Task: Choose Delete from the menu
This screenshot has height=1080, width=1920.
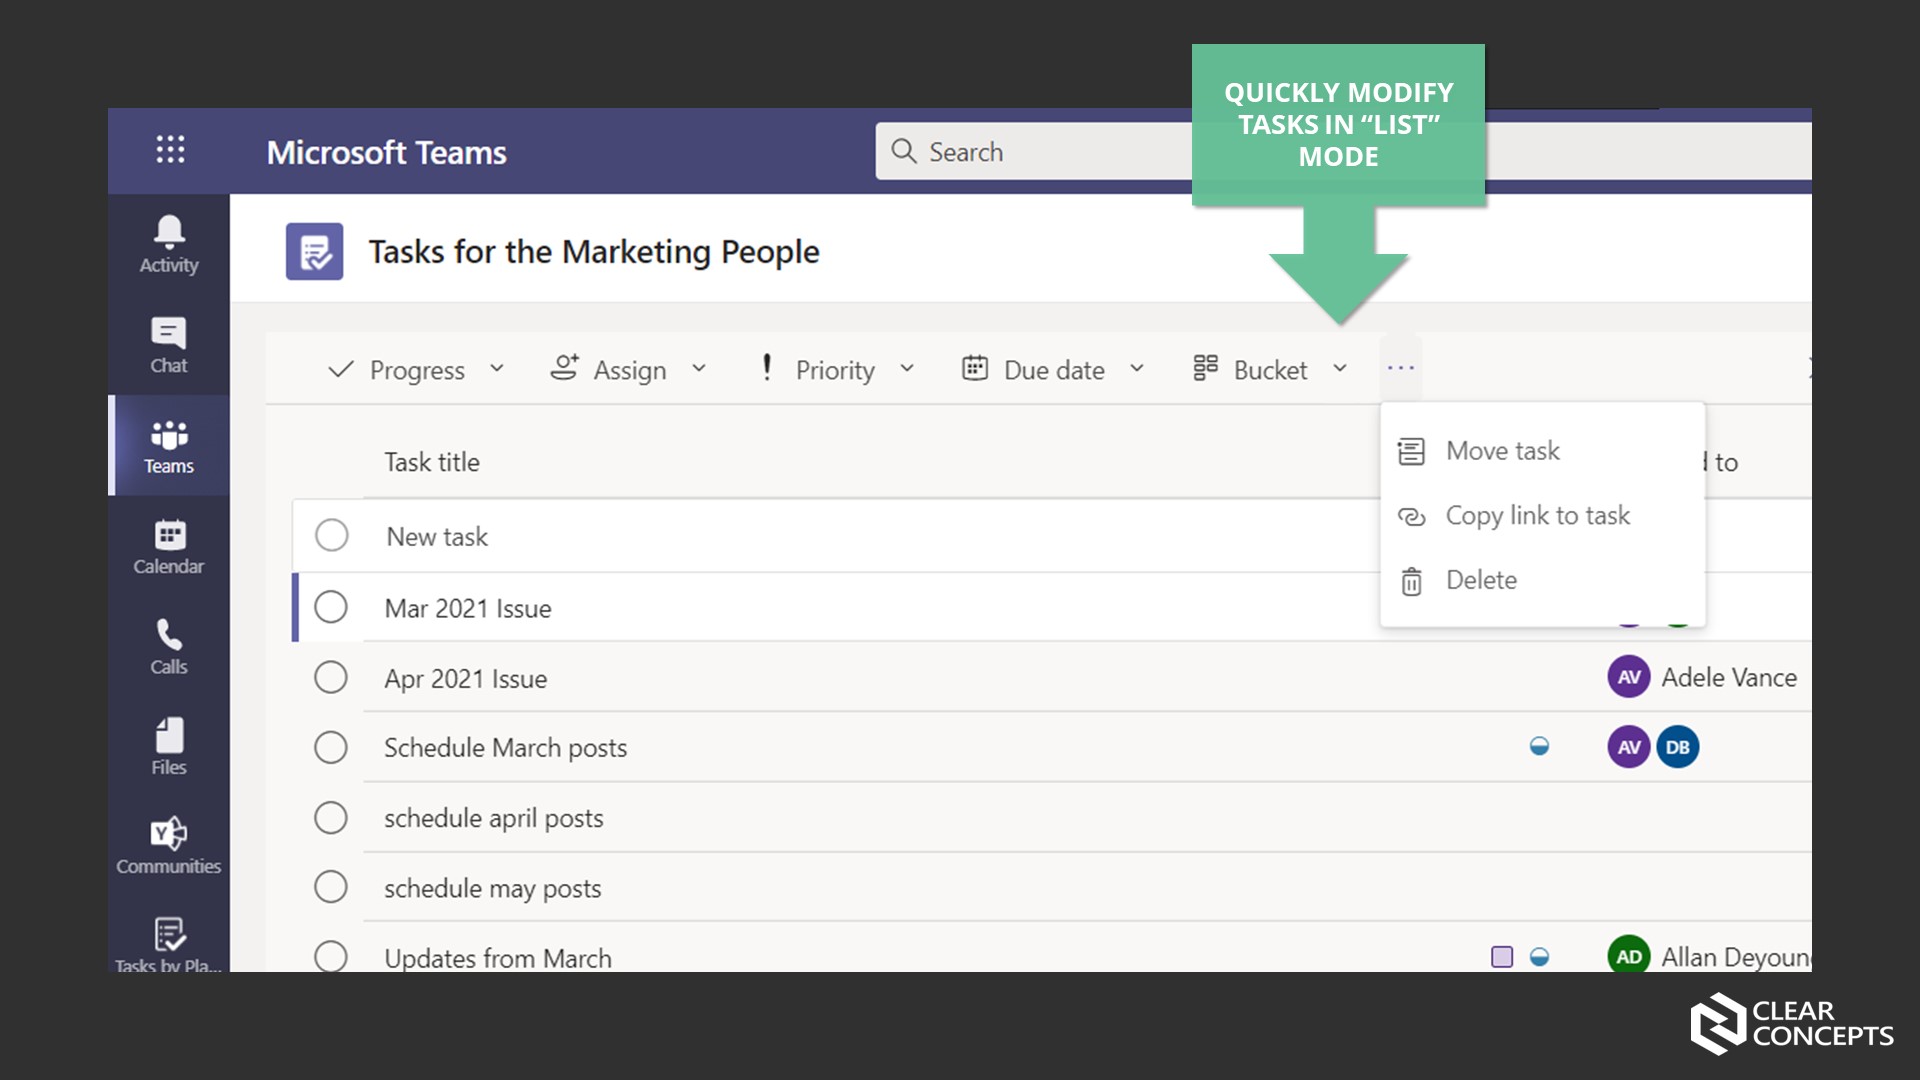Action: [1542, 580]
